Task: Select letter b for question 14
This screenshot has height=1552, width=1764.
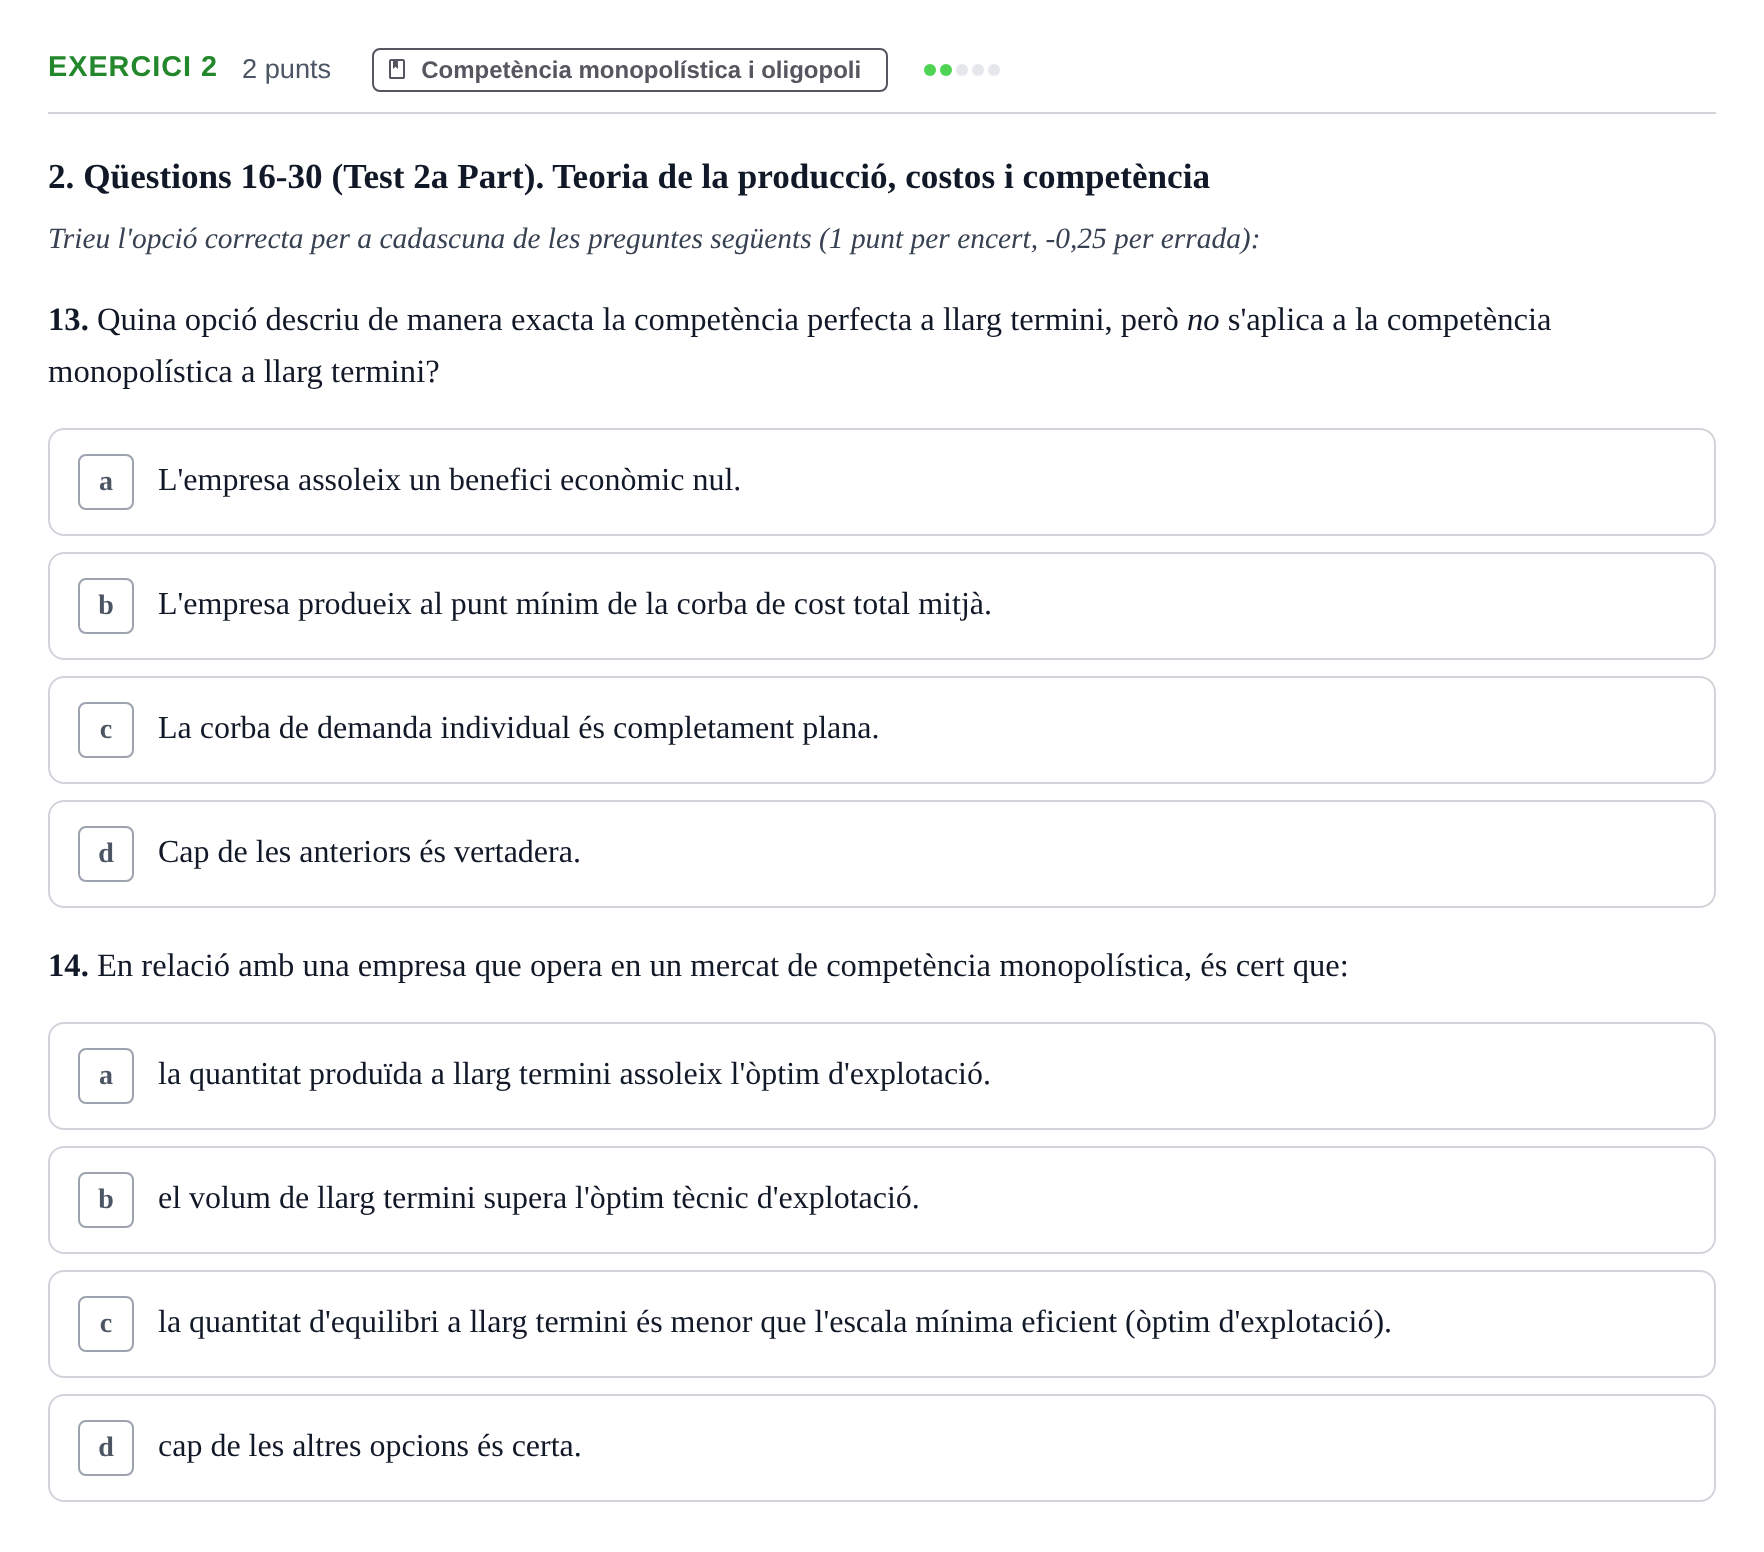Action: (106, 1200)
